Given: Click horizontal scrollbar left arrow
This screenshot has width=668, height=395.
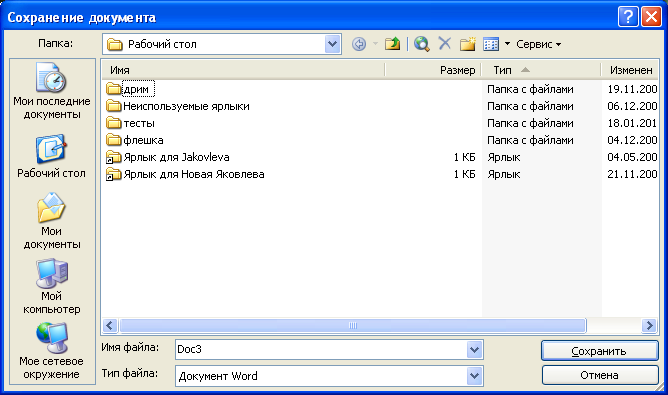Looking at the screenshot, I should tap(110, 326).
